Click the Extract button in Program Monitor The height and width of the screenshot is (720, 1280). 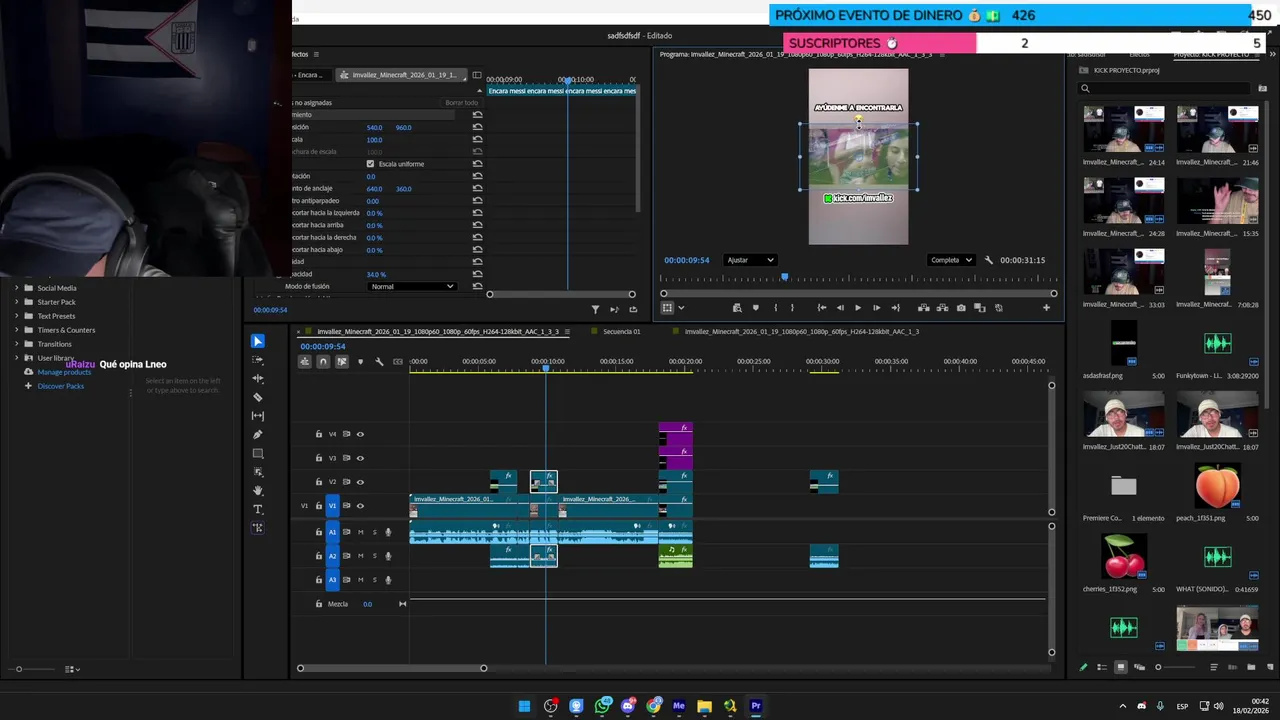coord(942,308)
